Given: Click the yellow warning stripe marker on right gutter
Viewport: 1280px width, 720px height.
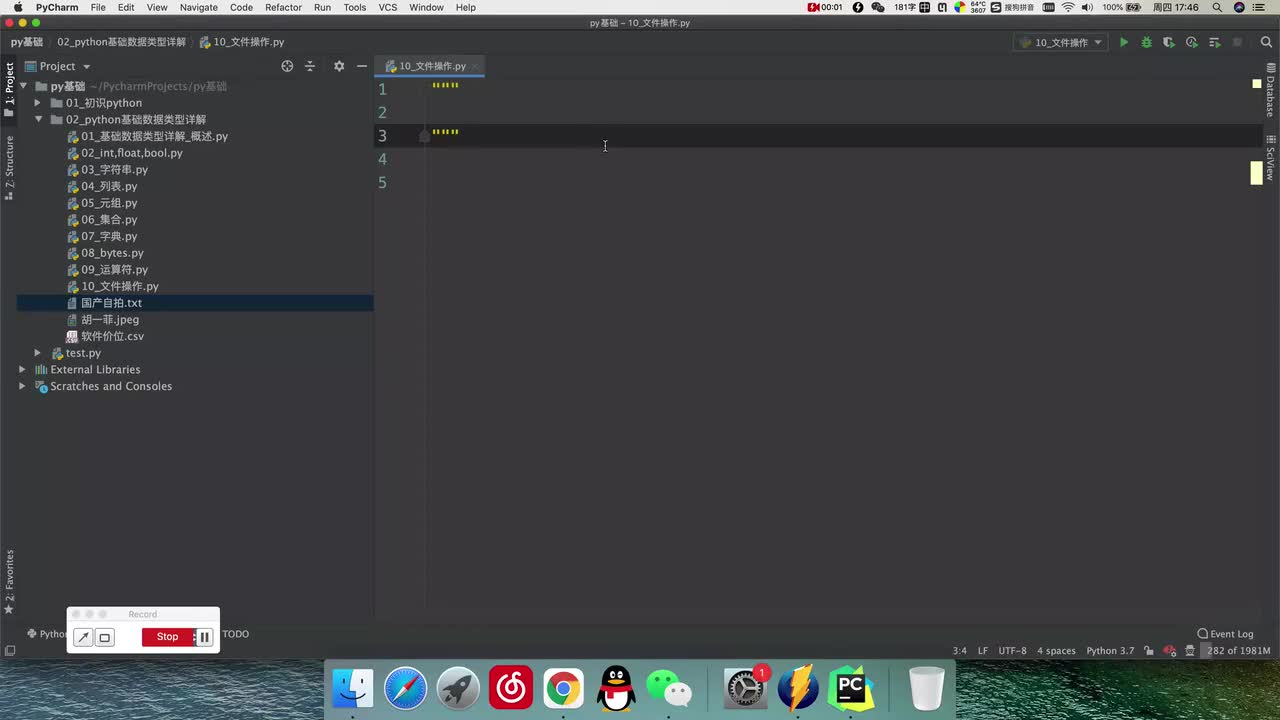Looking at the screenshot, I should click(x=1256, y=172).
